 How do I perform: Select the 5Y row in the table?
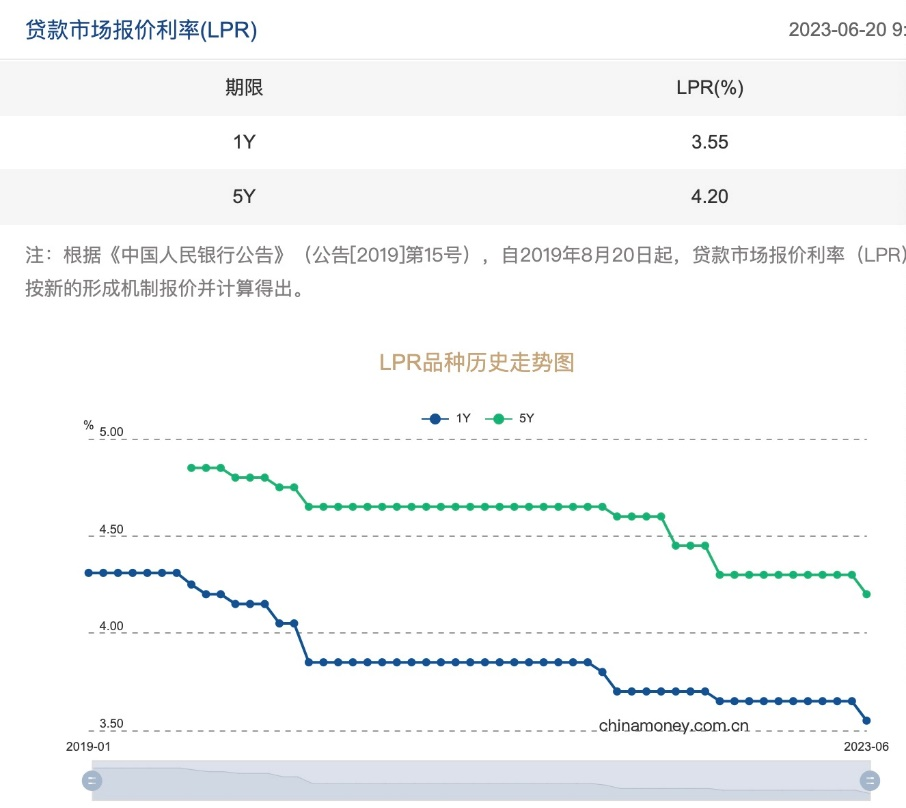tap(244, 196)
